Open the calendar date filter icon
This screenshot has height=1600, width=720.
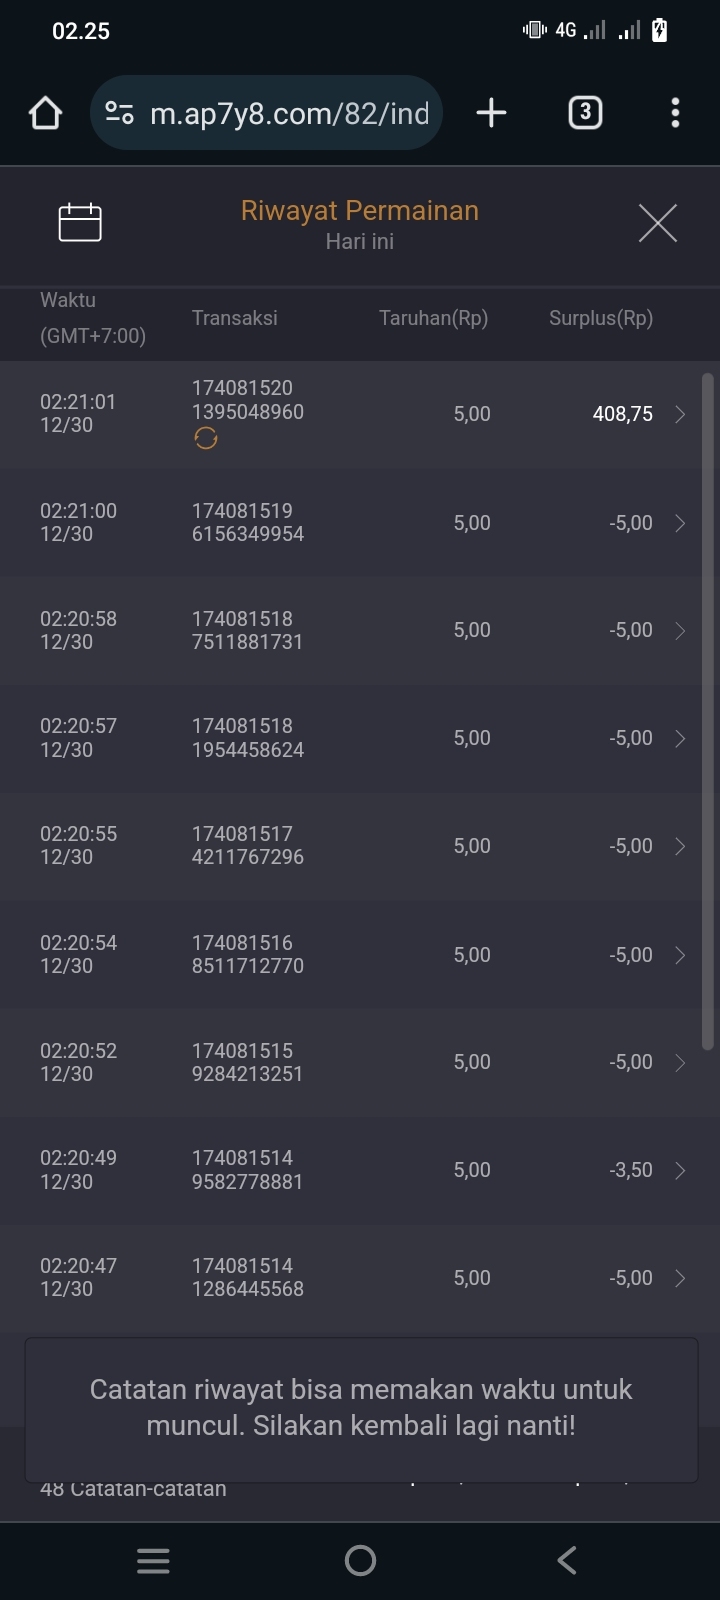(80, 222)
